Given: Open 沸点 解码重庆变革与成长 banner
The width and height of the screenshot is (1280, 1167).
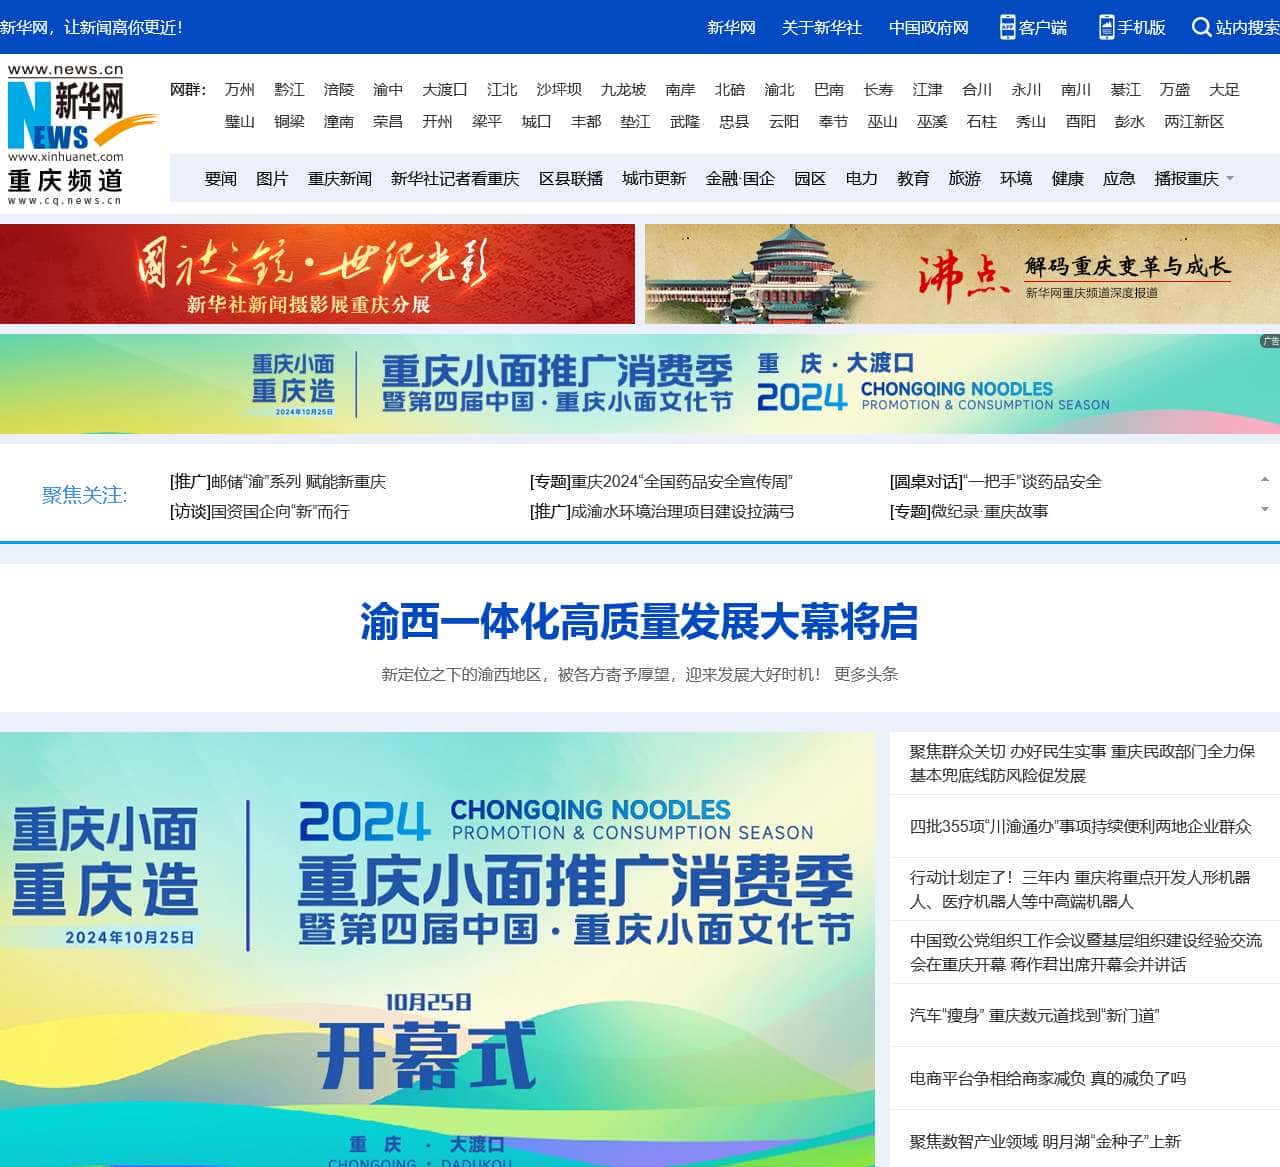Looking at the screenshot, I should (962, 274).
